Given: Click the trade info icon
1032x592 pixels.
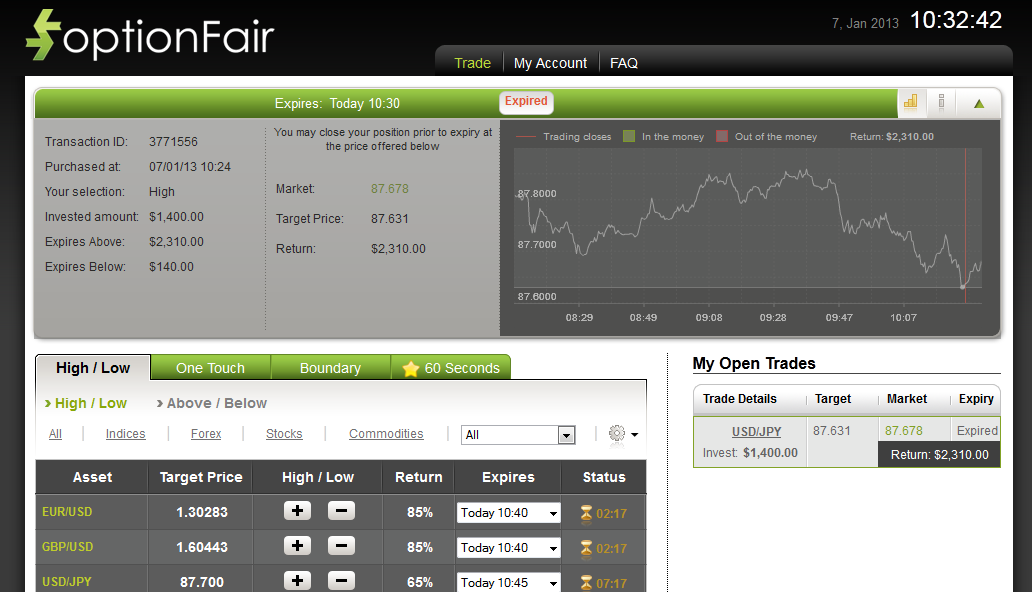Looking at the screenshot, I should point(941,102).
